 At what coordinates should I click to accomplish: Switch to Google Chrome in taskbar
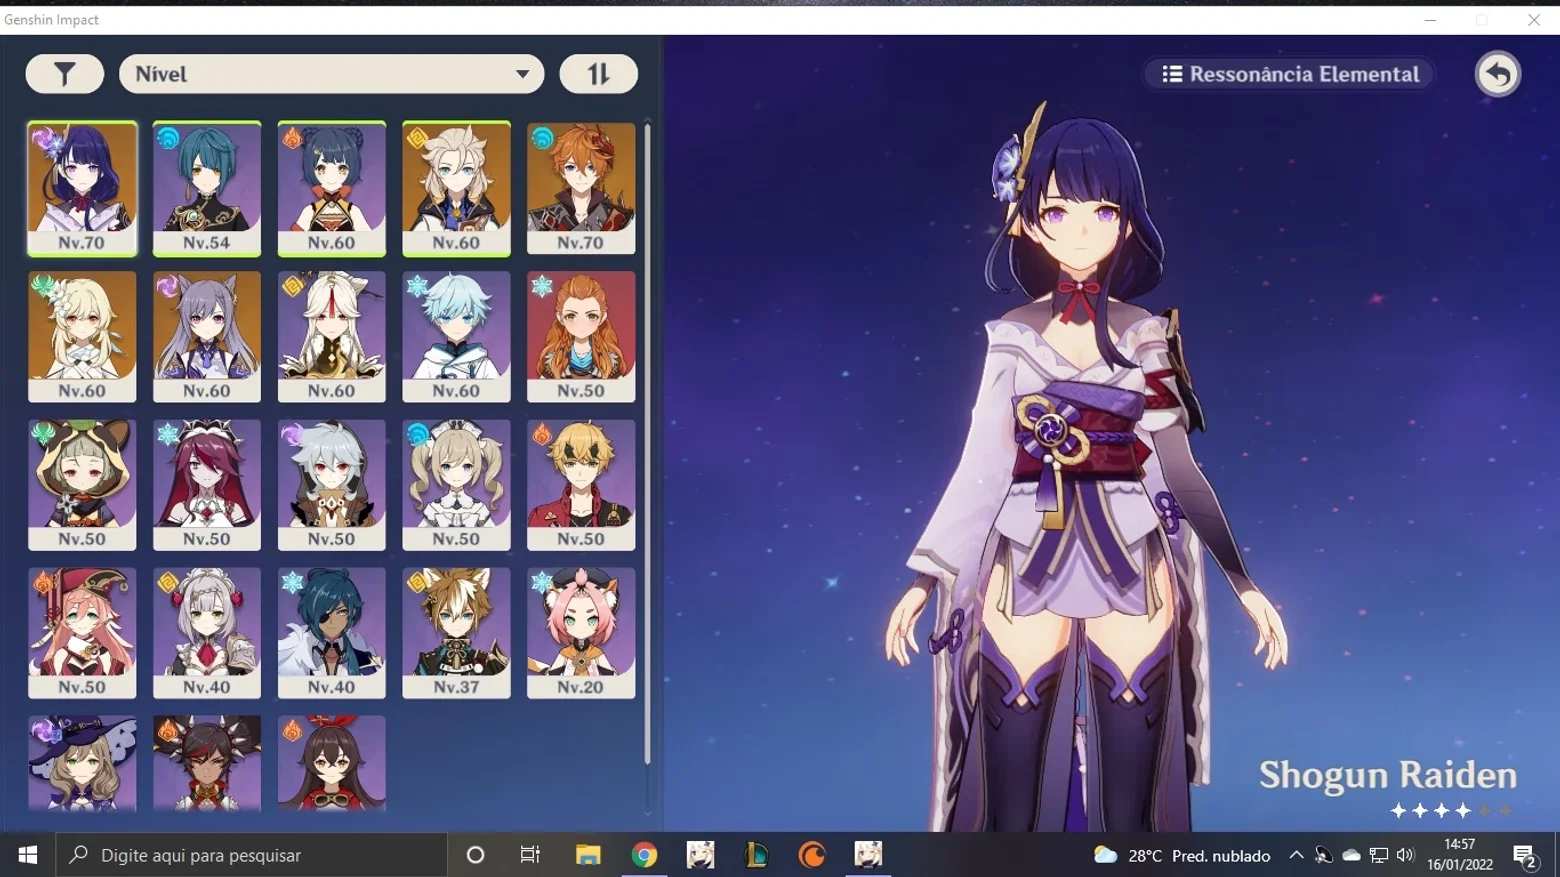click(x=644, y=855)
